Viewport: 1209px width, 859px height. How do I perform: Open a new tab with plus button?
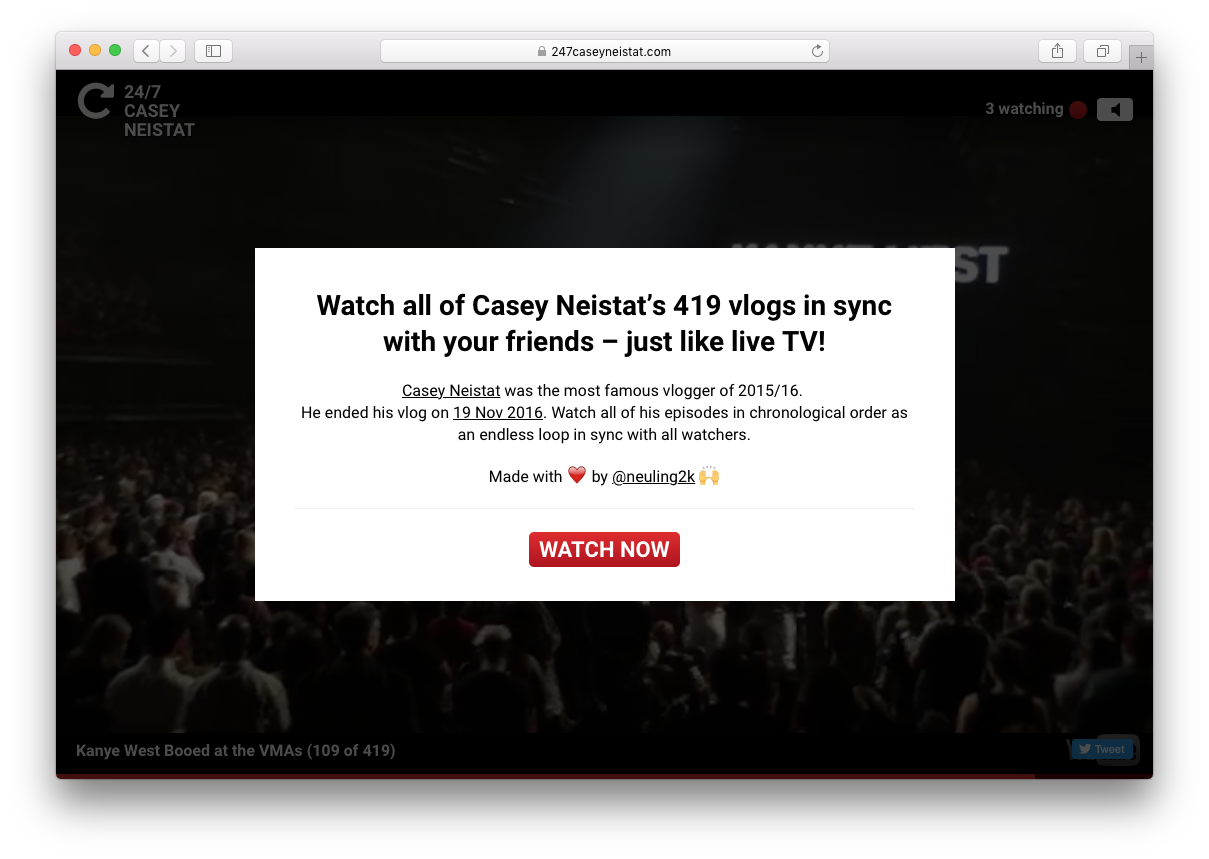[1141, 58]
